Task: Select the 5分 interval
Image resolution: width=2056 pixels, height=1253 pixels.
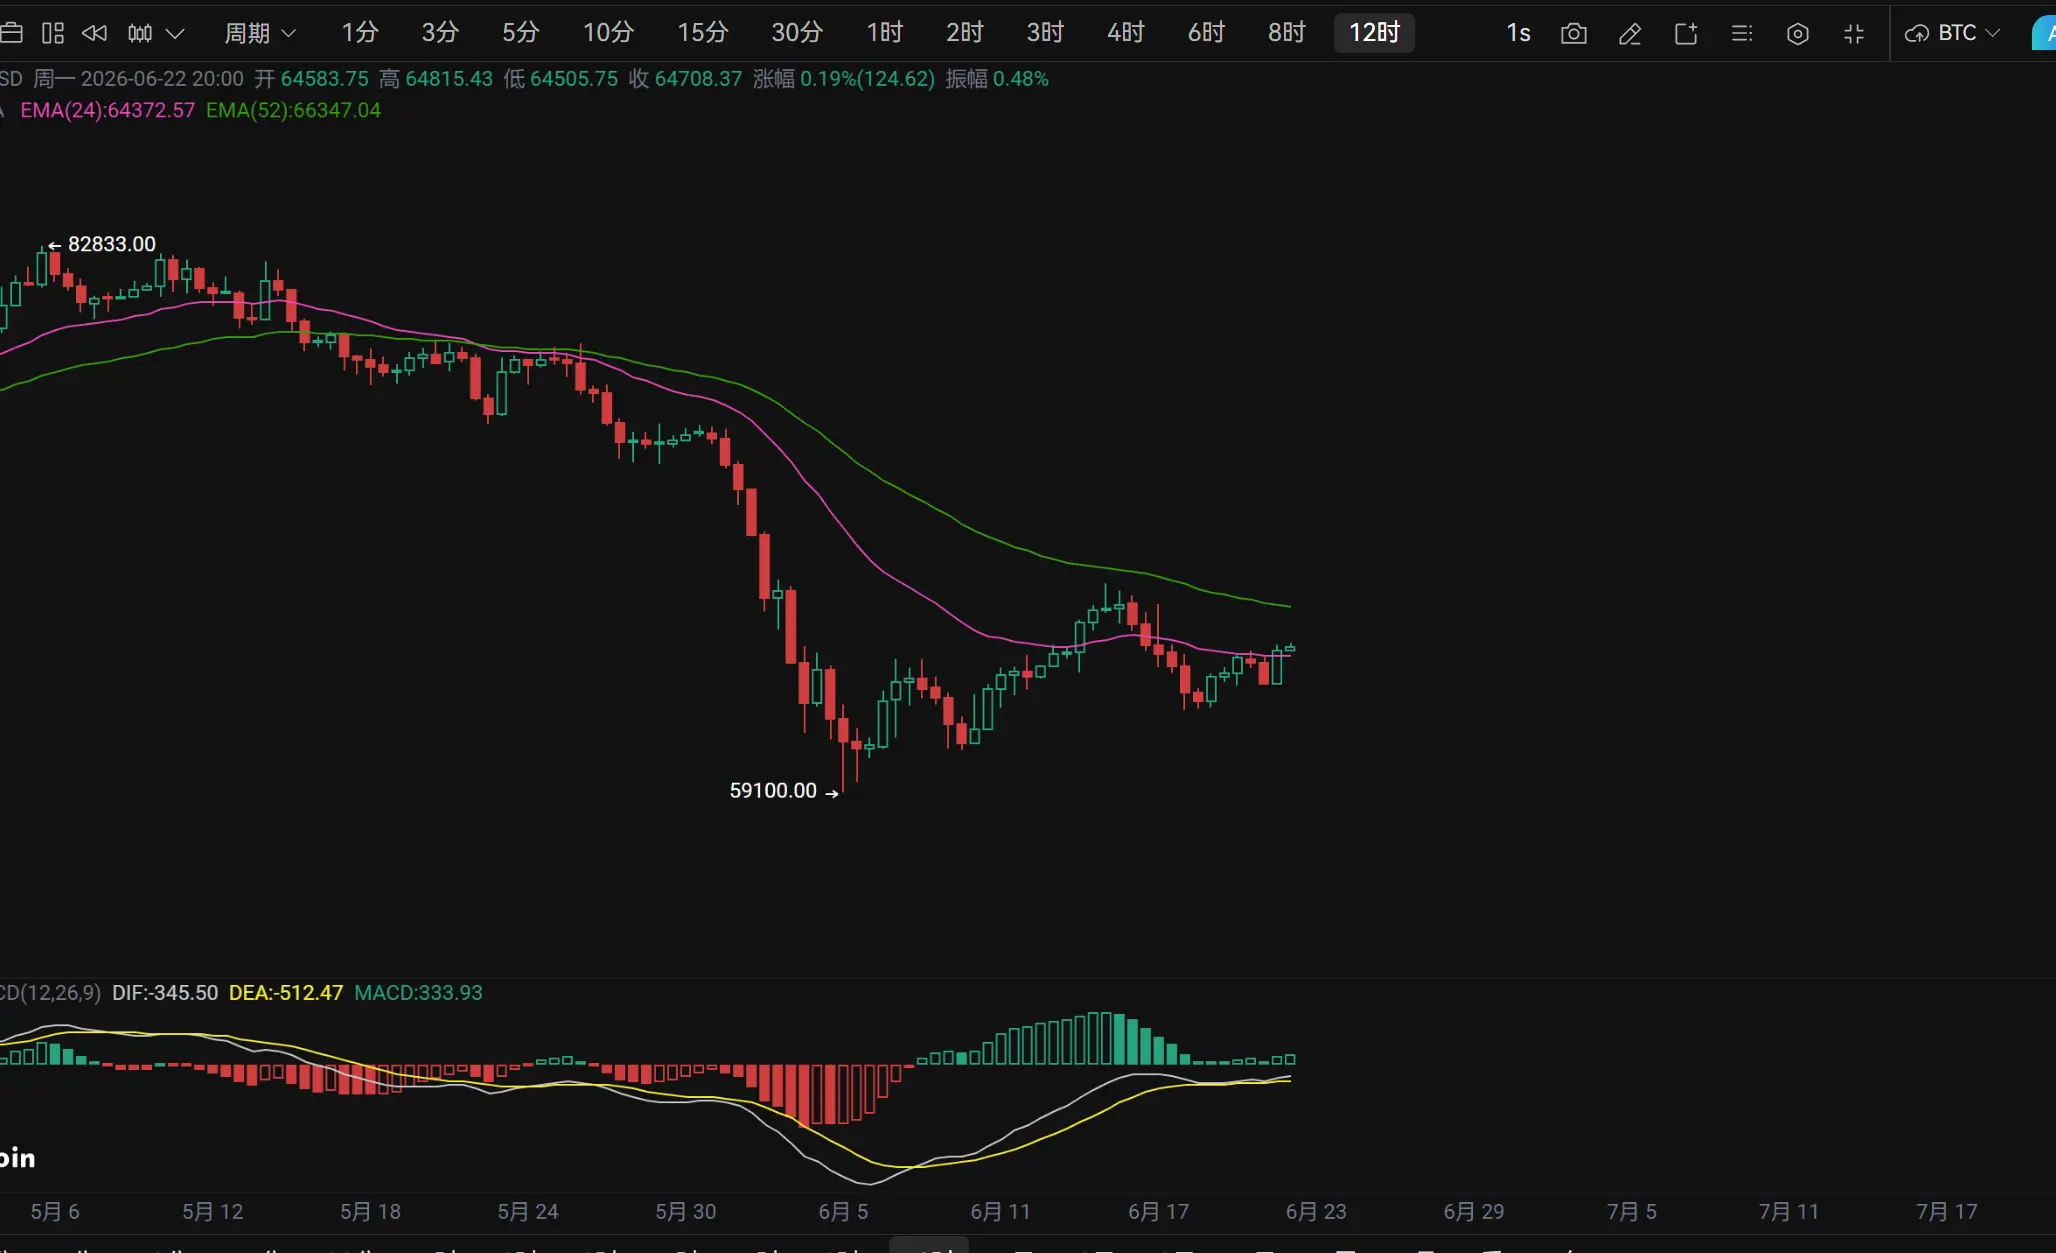Action: (x=521, y=33)
